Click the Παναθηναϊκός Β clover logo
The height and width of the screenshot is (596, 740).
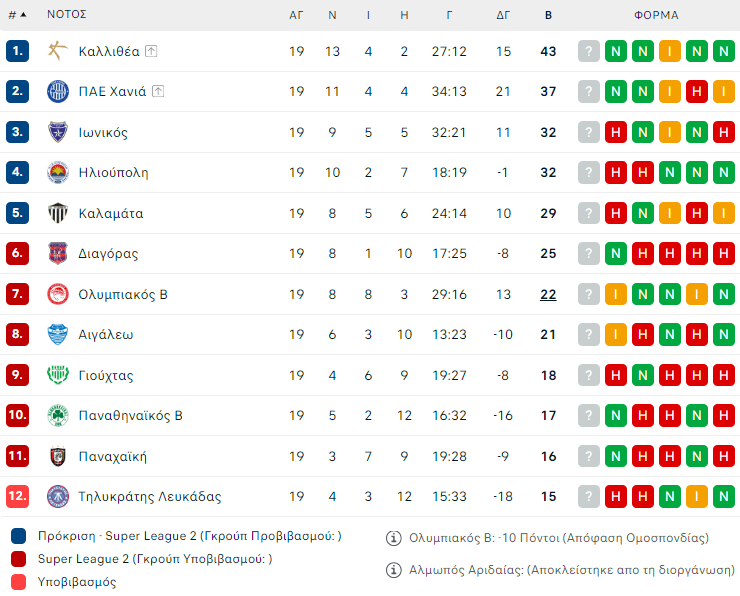[x=58, y=415]
